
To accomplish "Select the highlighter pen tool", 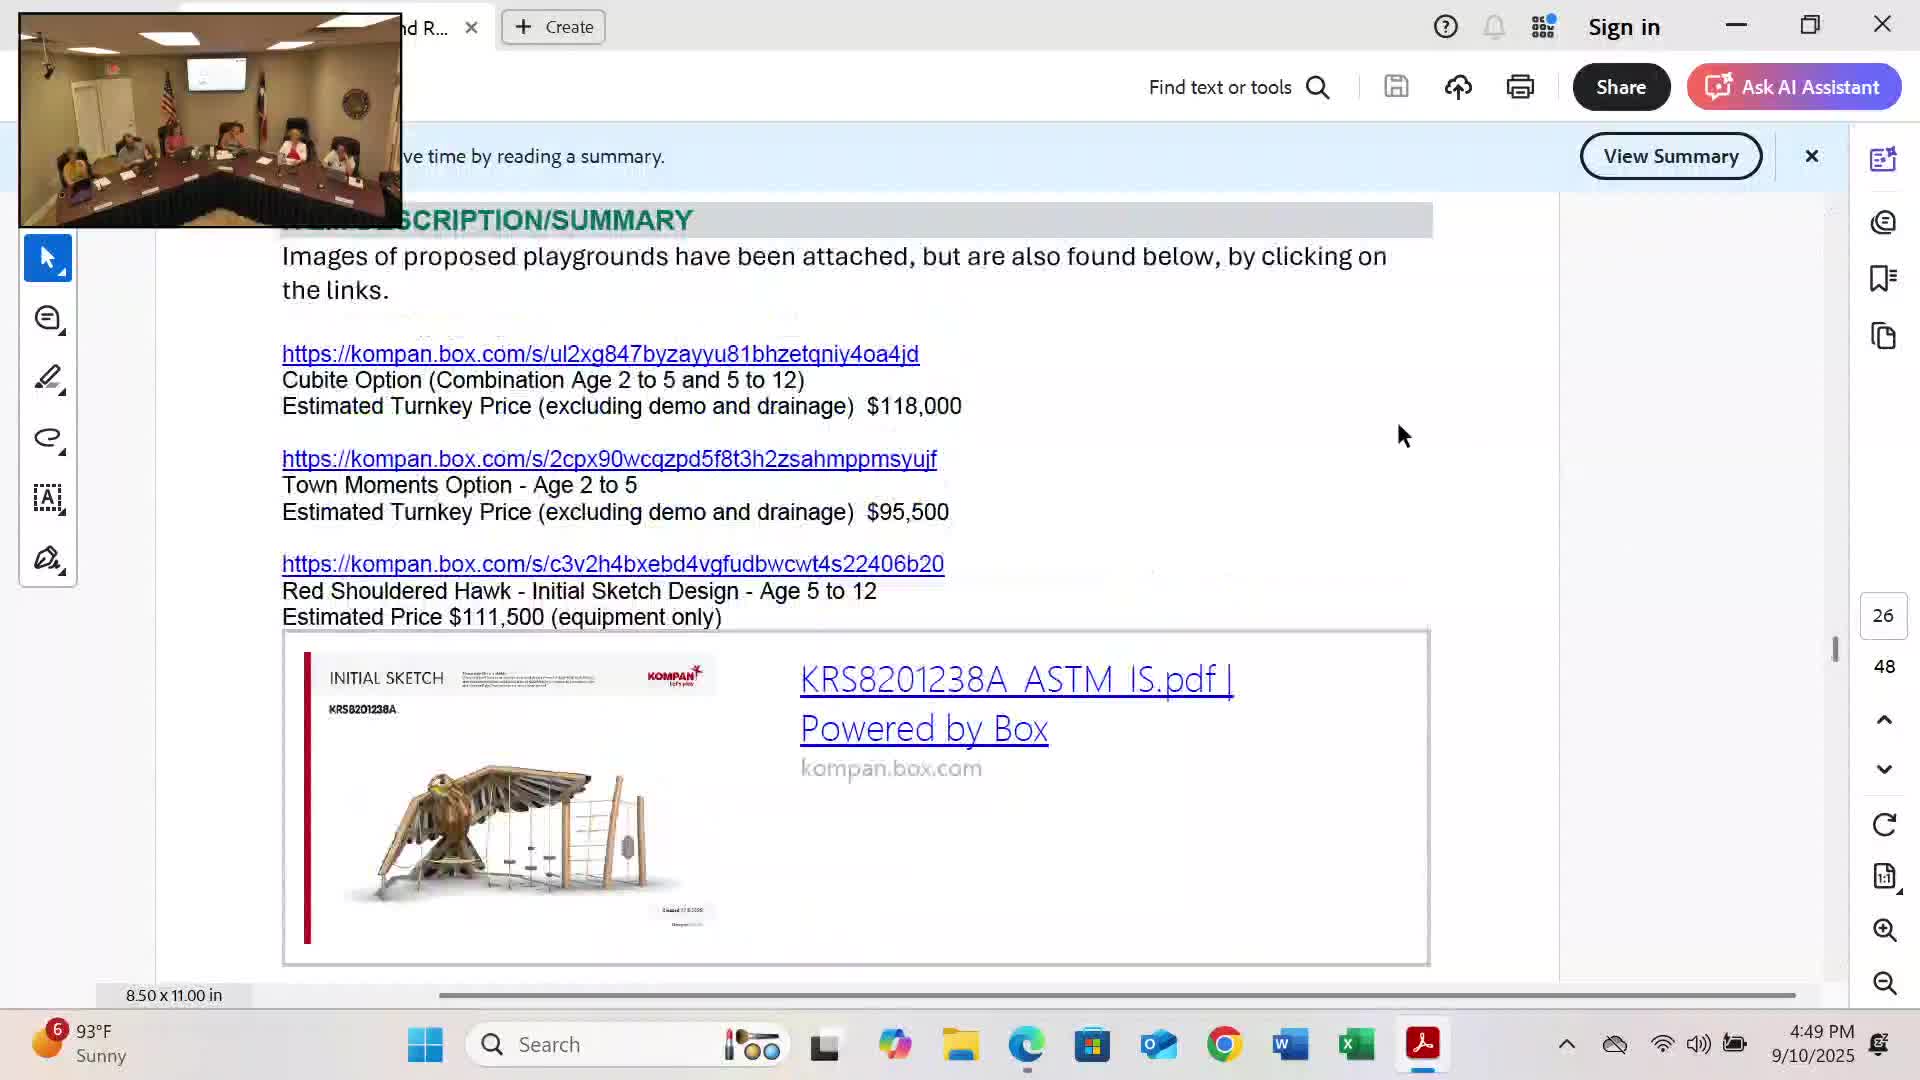I will 47,379.
